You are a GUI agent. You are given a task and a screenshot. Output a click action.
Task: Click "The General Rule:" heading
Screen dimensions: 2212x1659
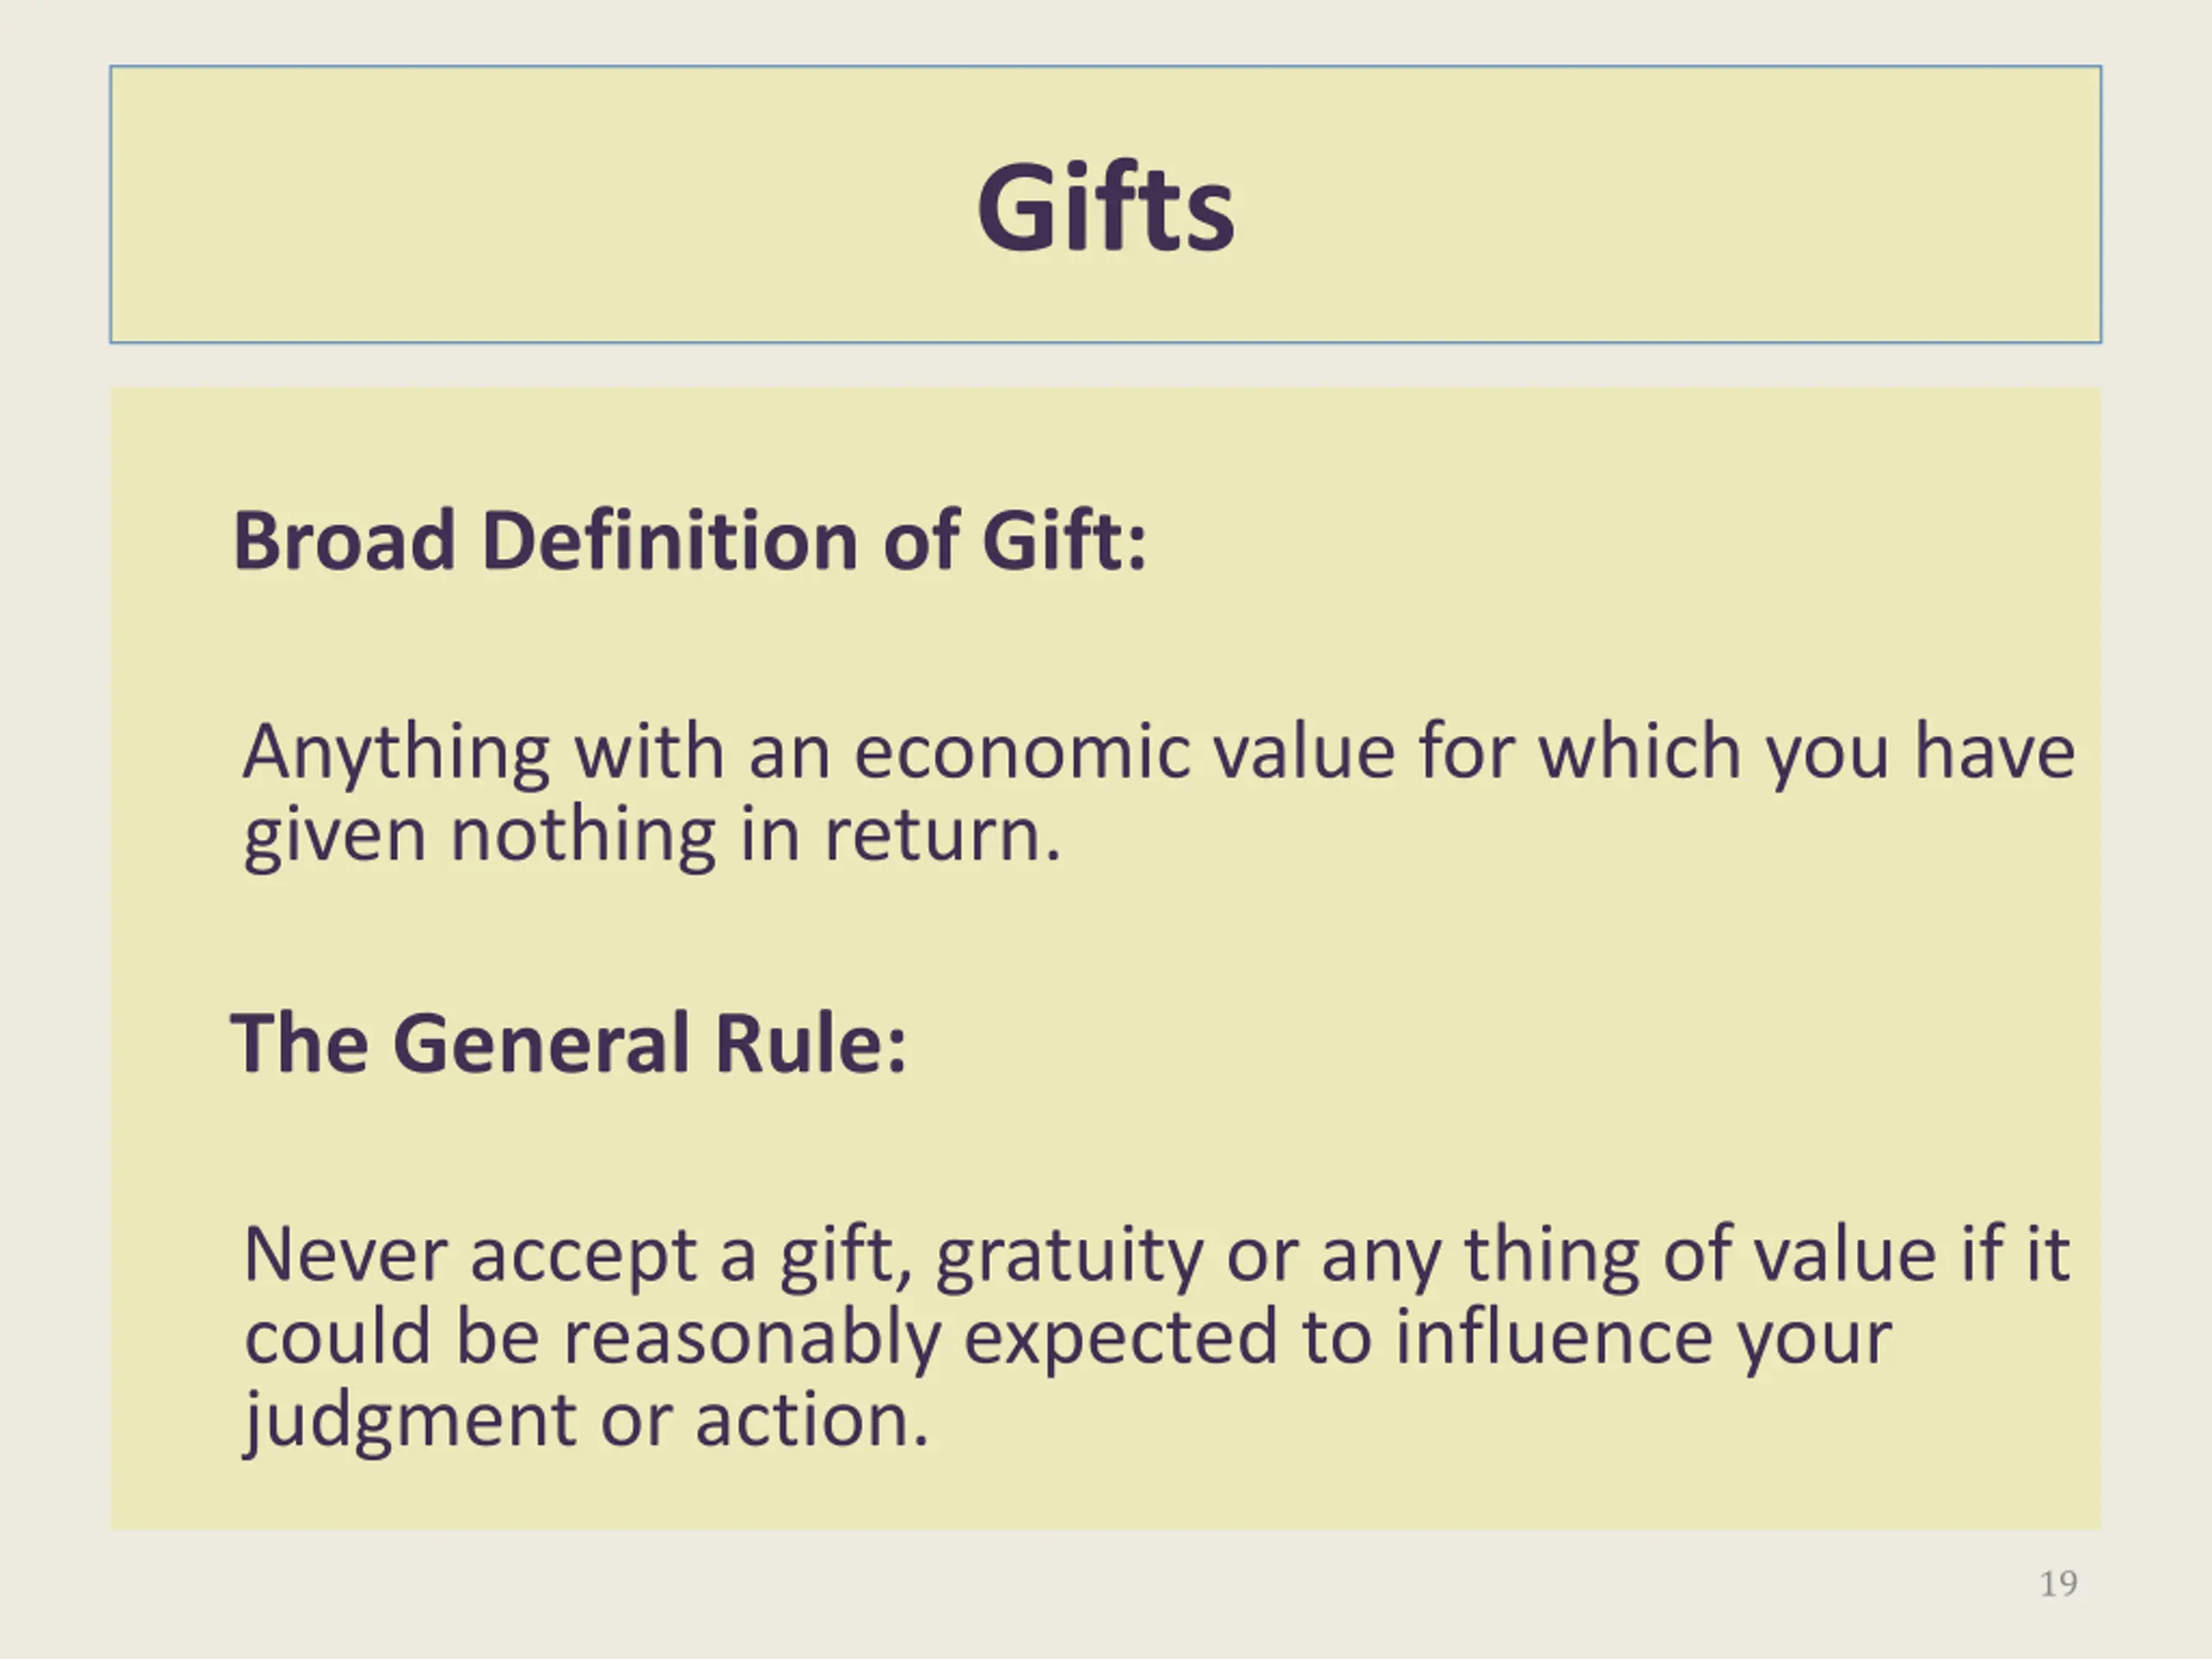(x=569, y=1043)
